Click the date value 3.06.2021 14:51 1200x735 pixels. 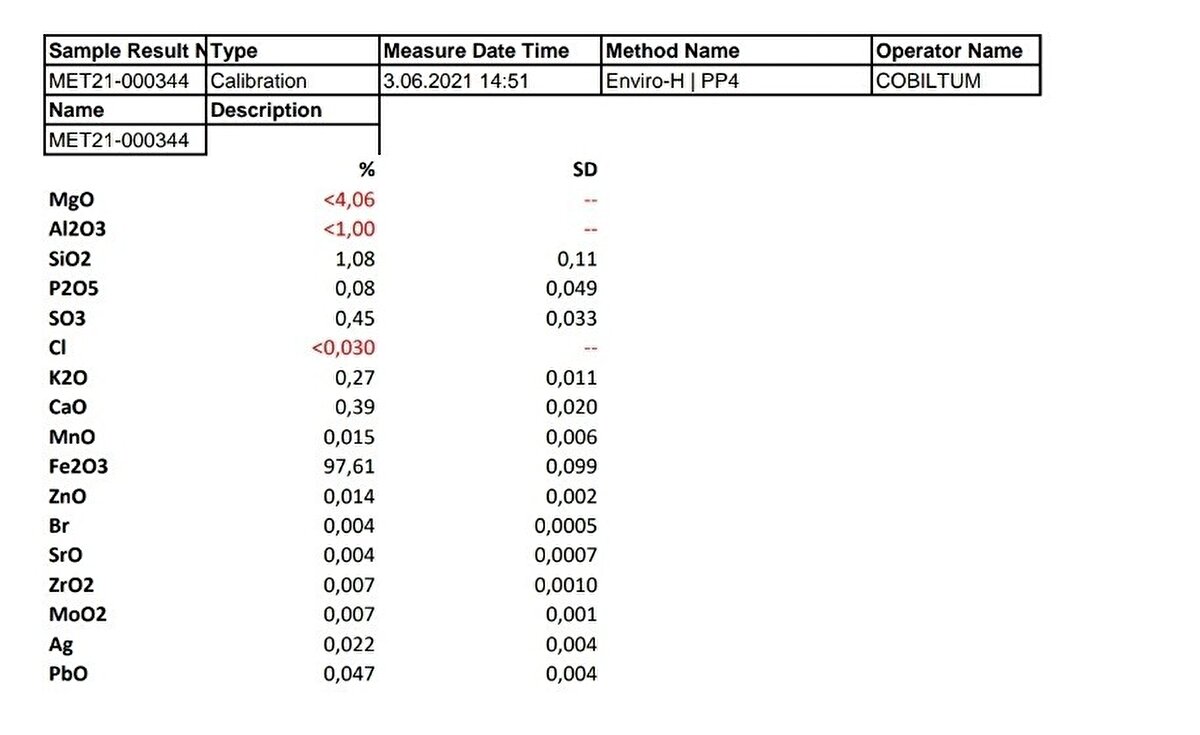pos(490,81)
